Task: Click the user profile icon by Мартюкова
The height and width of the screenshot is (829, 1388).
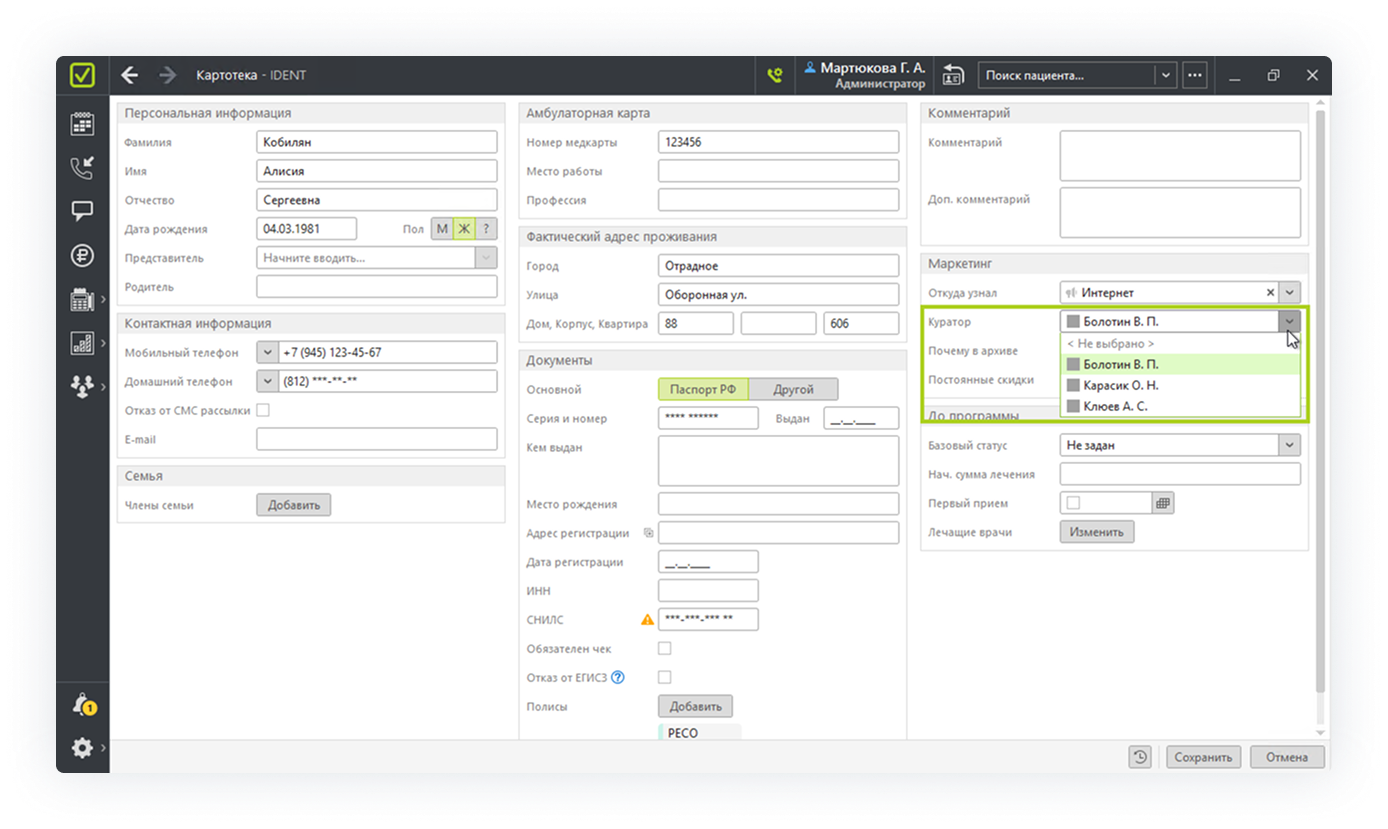Action: coord(810,69)
